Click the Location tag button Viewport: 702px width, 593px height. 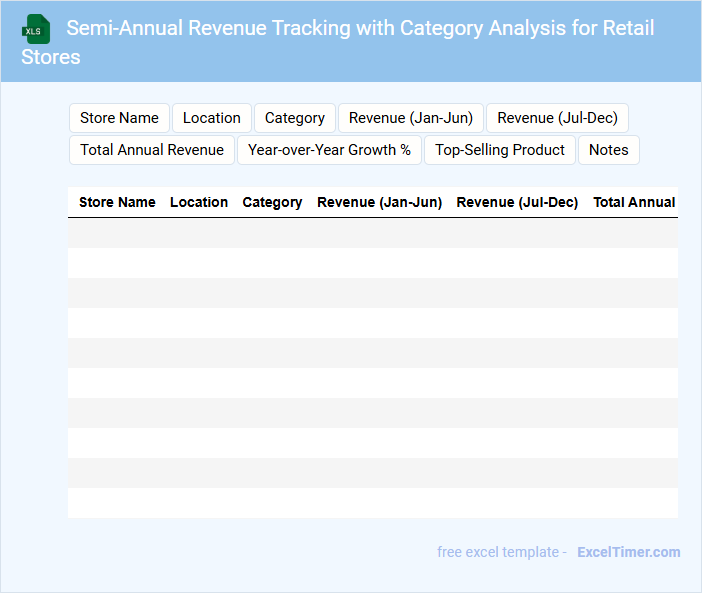click(211, 118)
